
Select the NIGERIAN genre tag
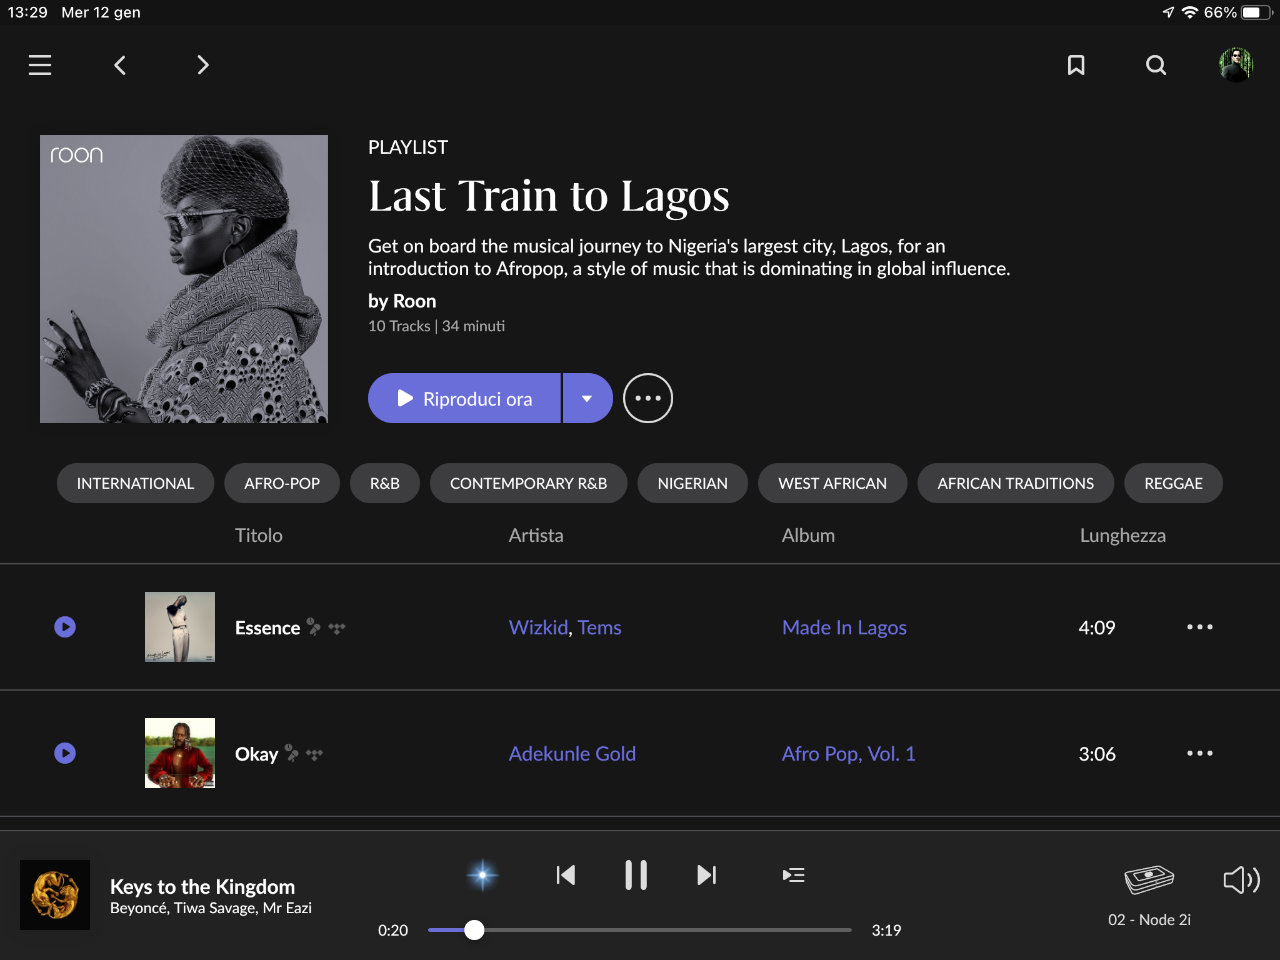click(693, 483)
